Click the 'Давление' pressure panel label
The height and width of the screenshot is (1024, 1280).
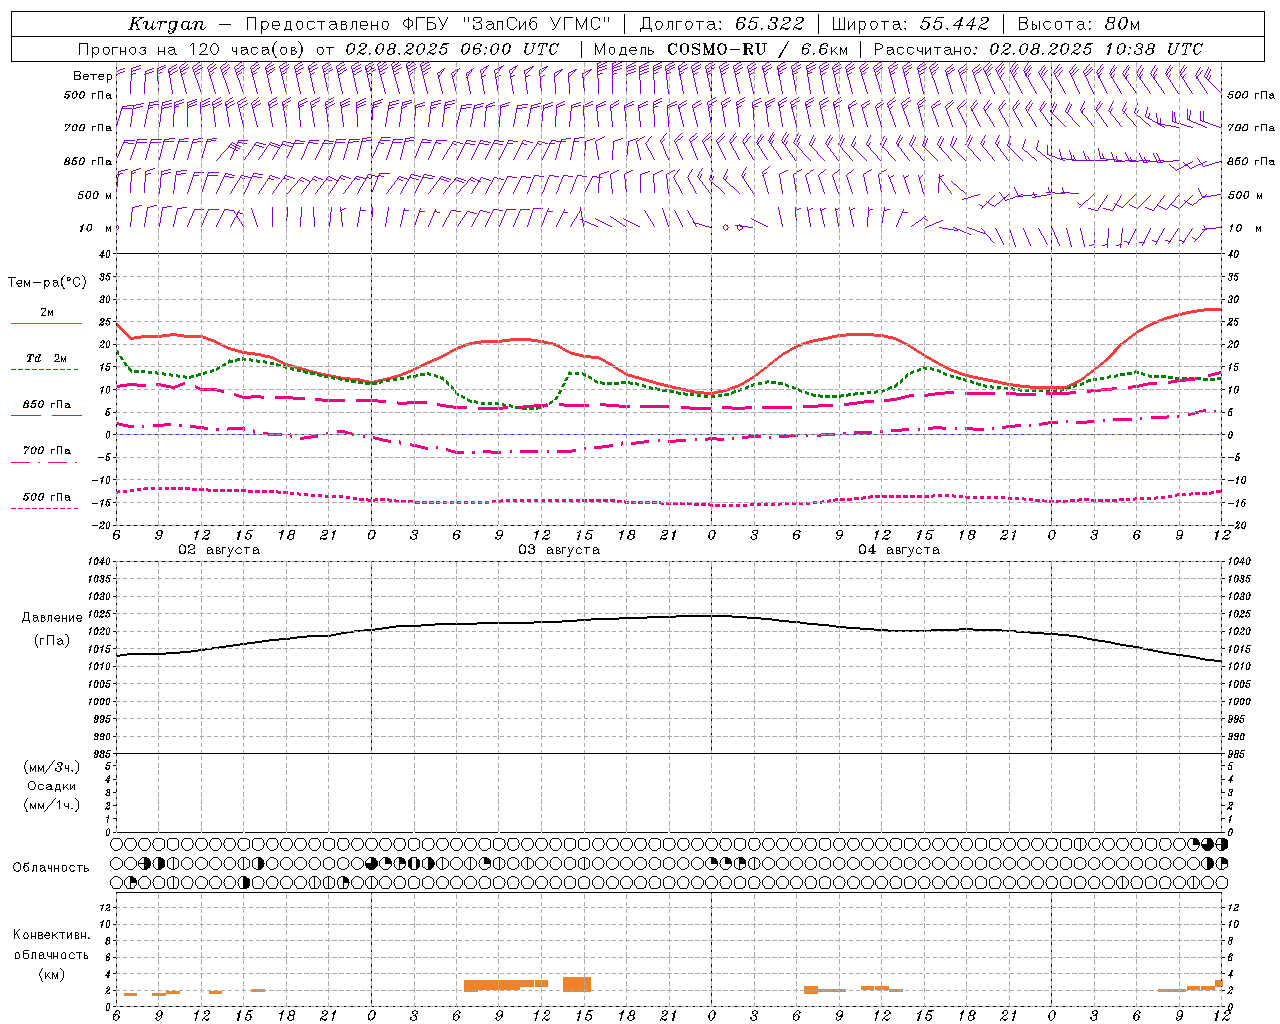[52, 619]
